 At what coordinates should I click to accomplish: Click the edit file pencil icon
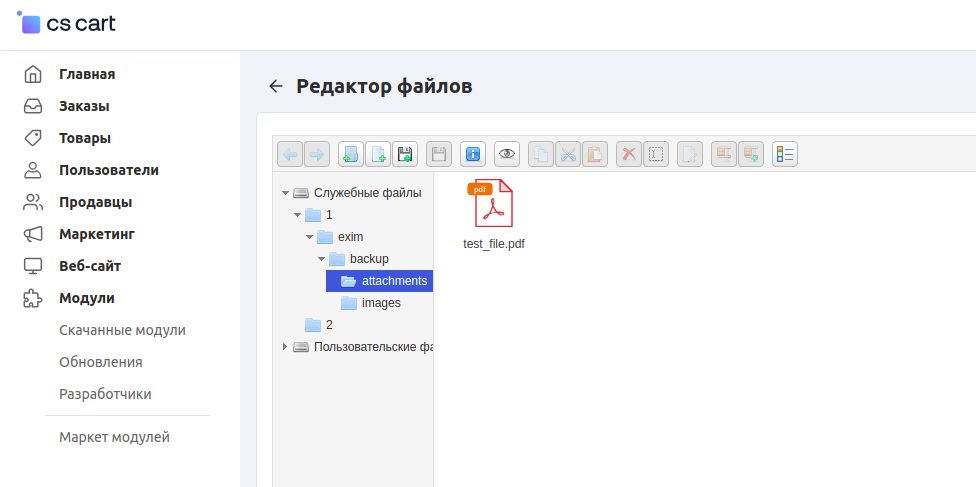(690, 154)
